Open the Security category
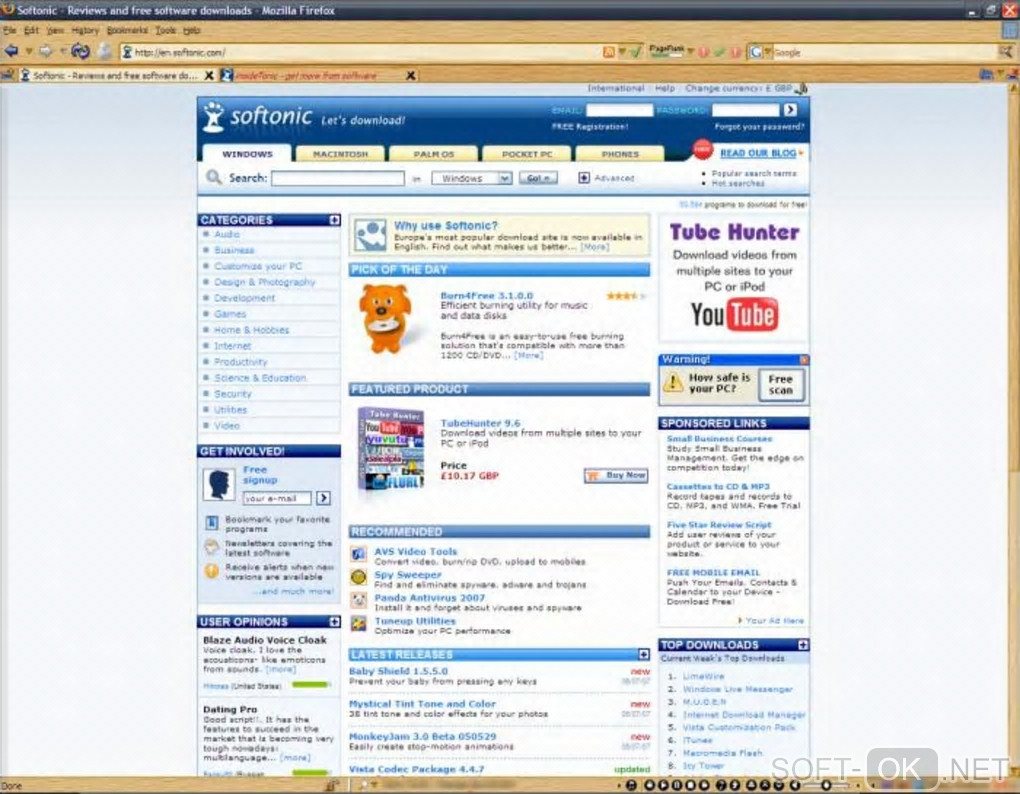This screenshot has height=794, width=1020. (x=233, y=394)
